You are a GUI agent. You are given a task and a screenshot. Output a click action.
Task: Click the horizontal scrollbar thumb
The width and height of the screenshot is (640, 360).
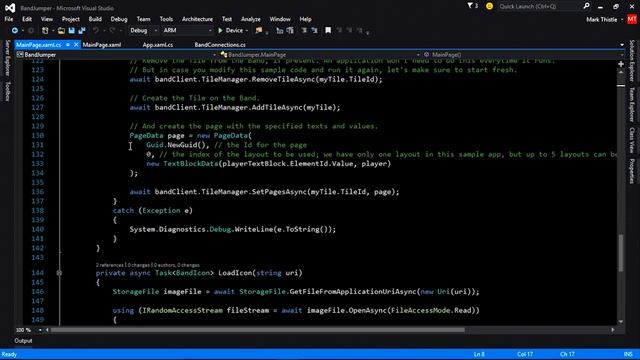[x=258, y=330]
